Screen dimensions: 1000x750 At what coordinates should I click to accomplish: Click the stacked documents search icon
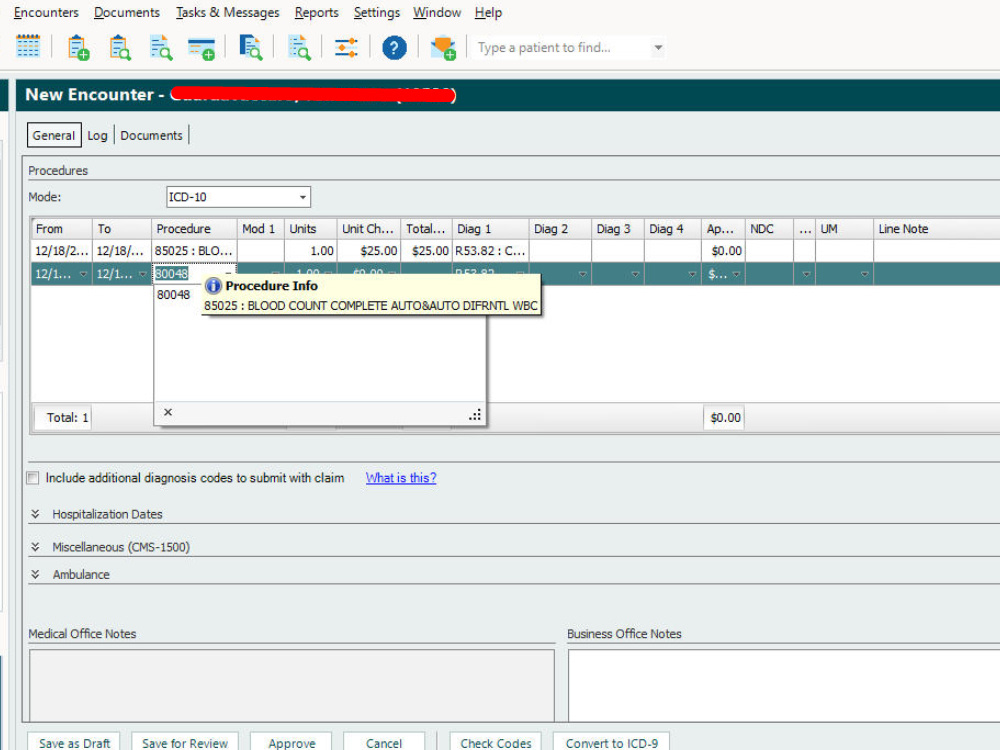pyautogui.click(x=250, y=47)
